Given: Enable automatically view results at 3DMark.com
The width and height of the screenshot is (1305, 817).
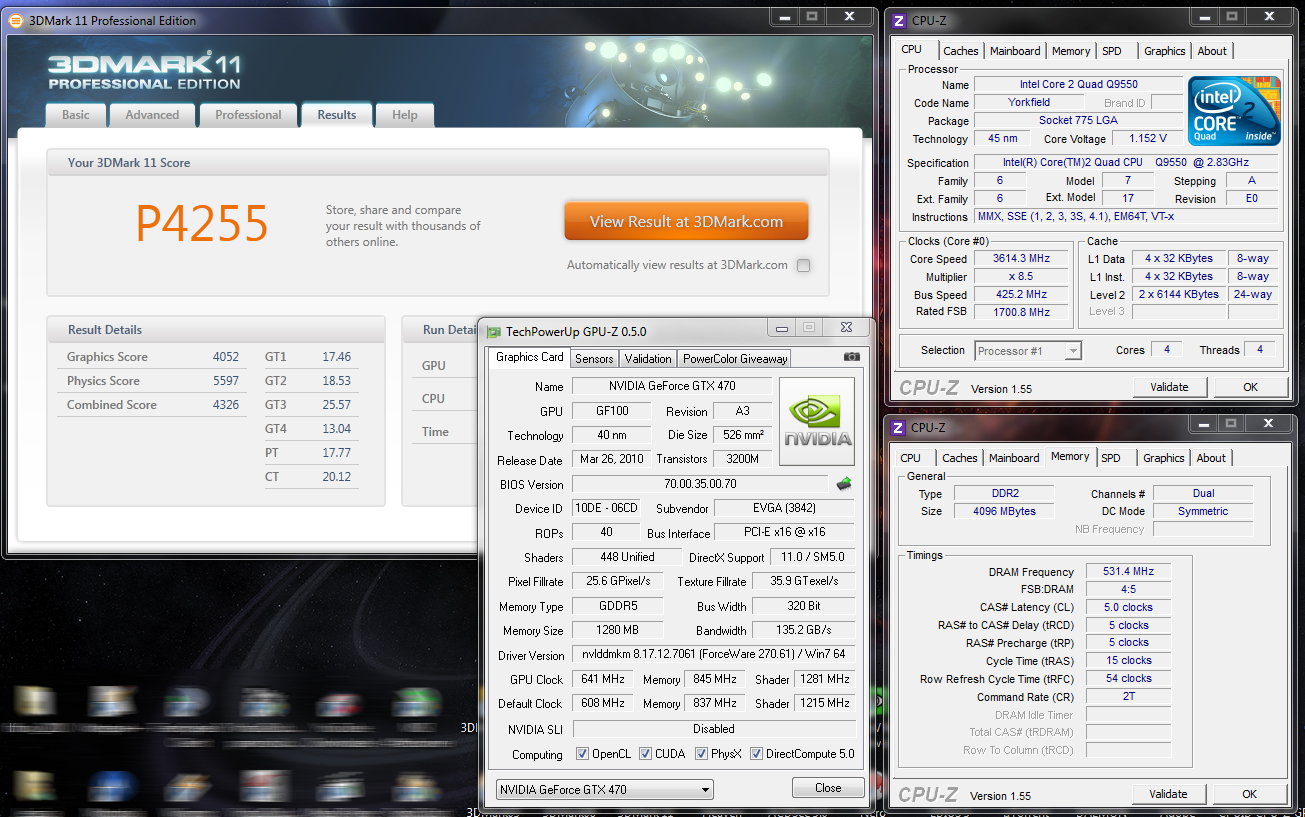Looking at the screenshot, I should 804,265.
